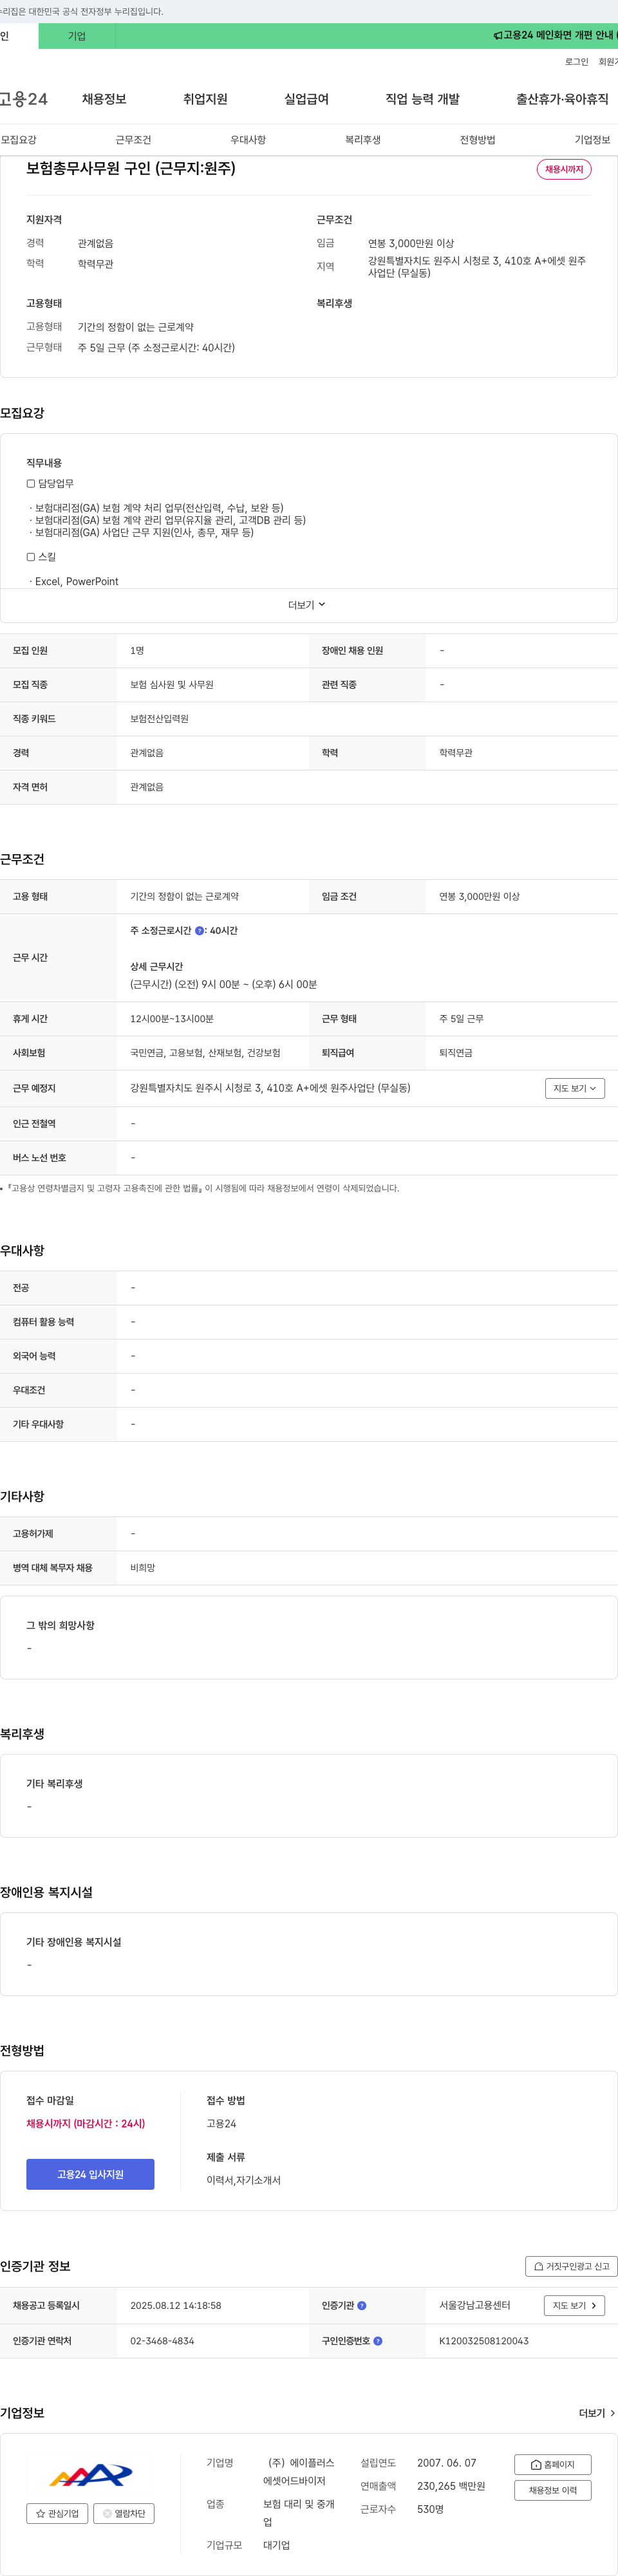Click the star icon in the 관심기업 button
This screenshot has height=2576, width=618.
tap(40, 2513)
